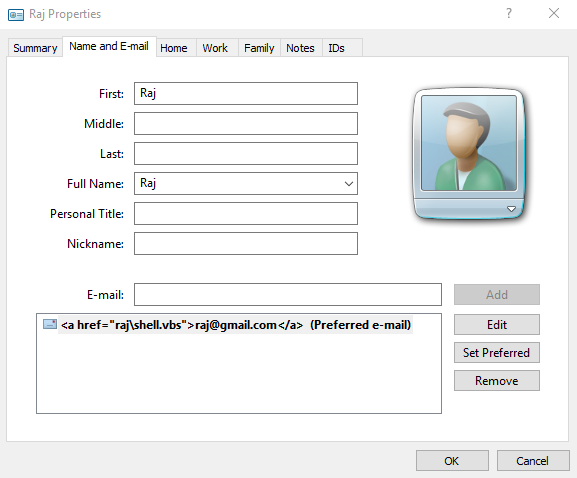This screenshot has height=478, width=577.
Task: Cancel the properties dialog
Action: tap(533, 461)
